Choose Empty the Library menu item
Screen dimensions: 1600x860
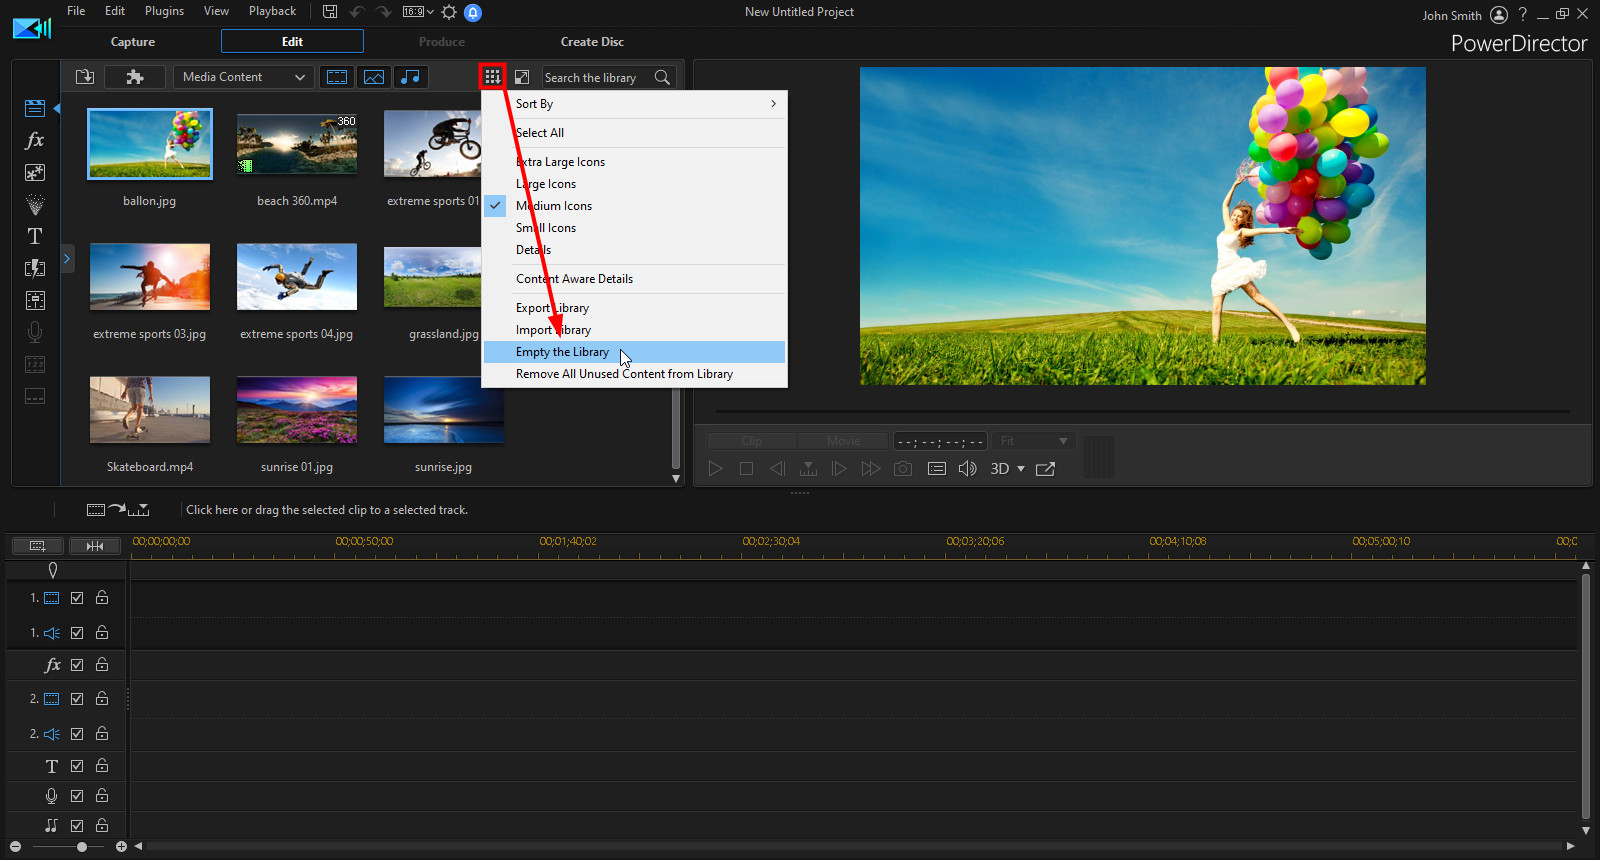click(562, 352)
